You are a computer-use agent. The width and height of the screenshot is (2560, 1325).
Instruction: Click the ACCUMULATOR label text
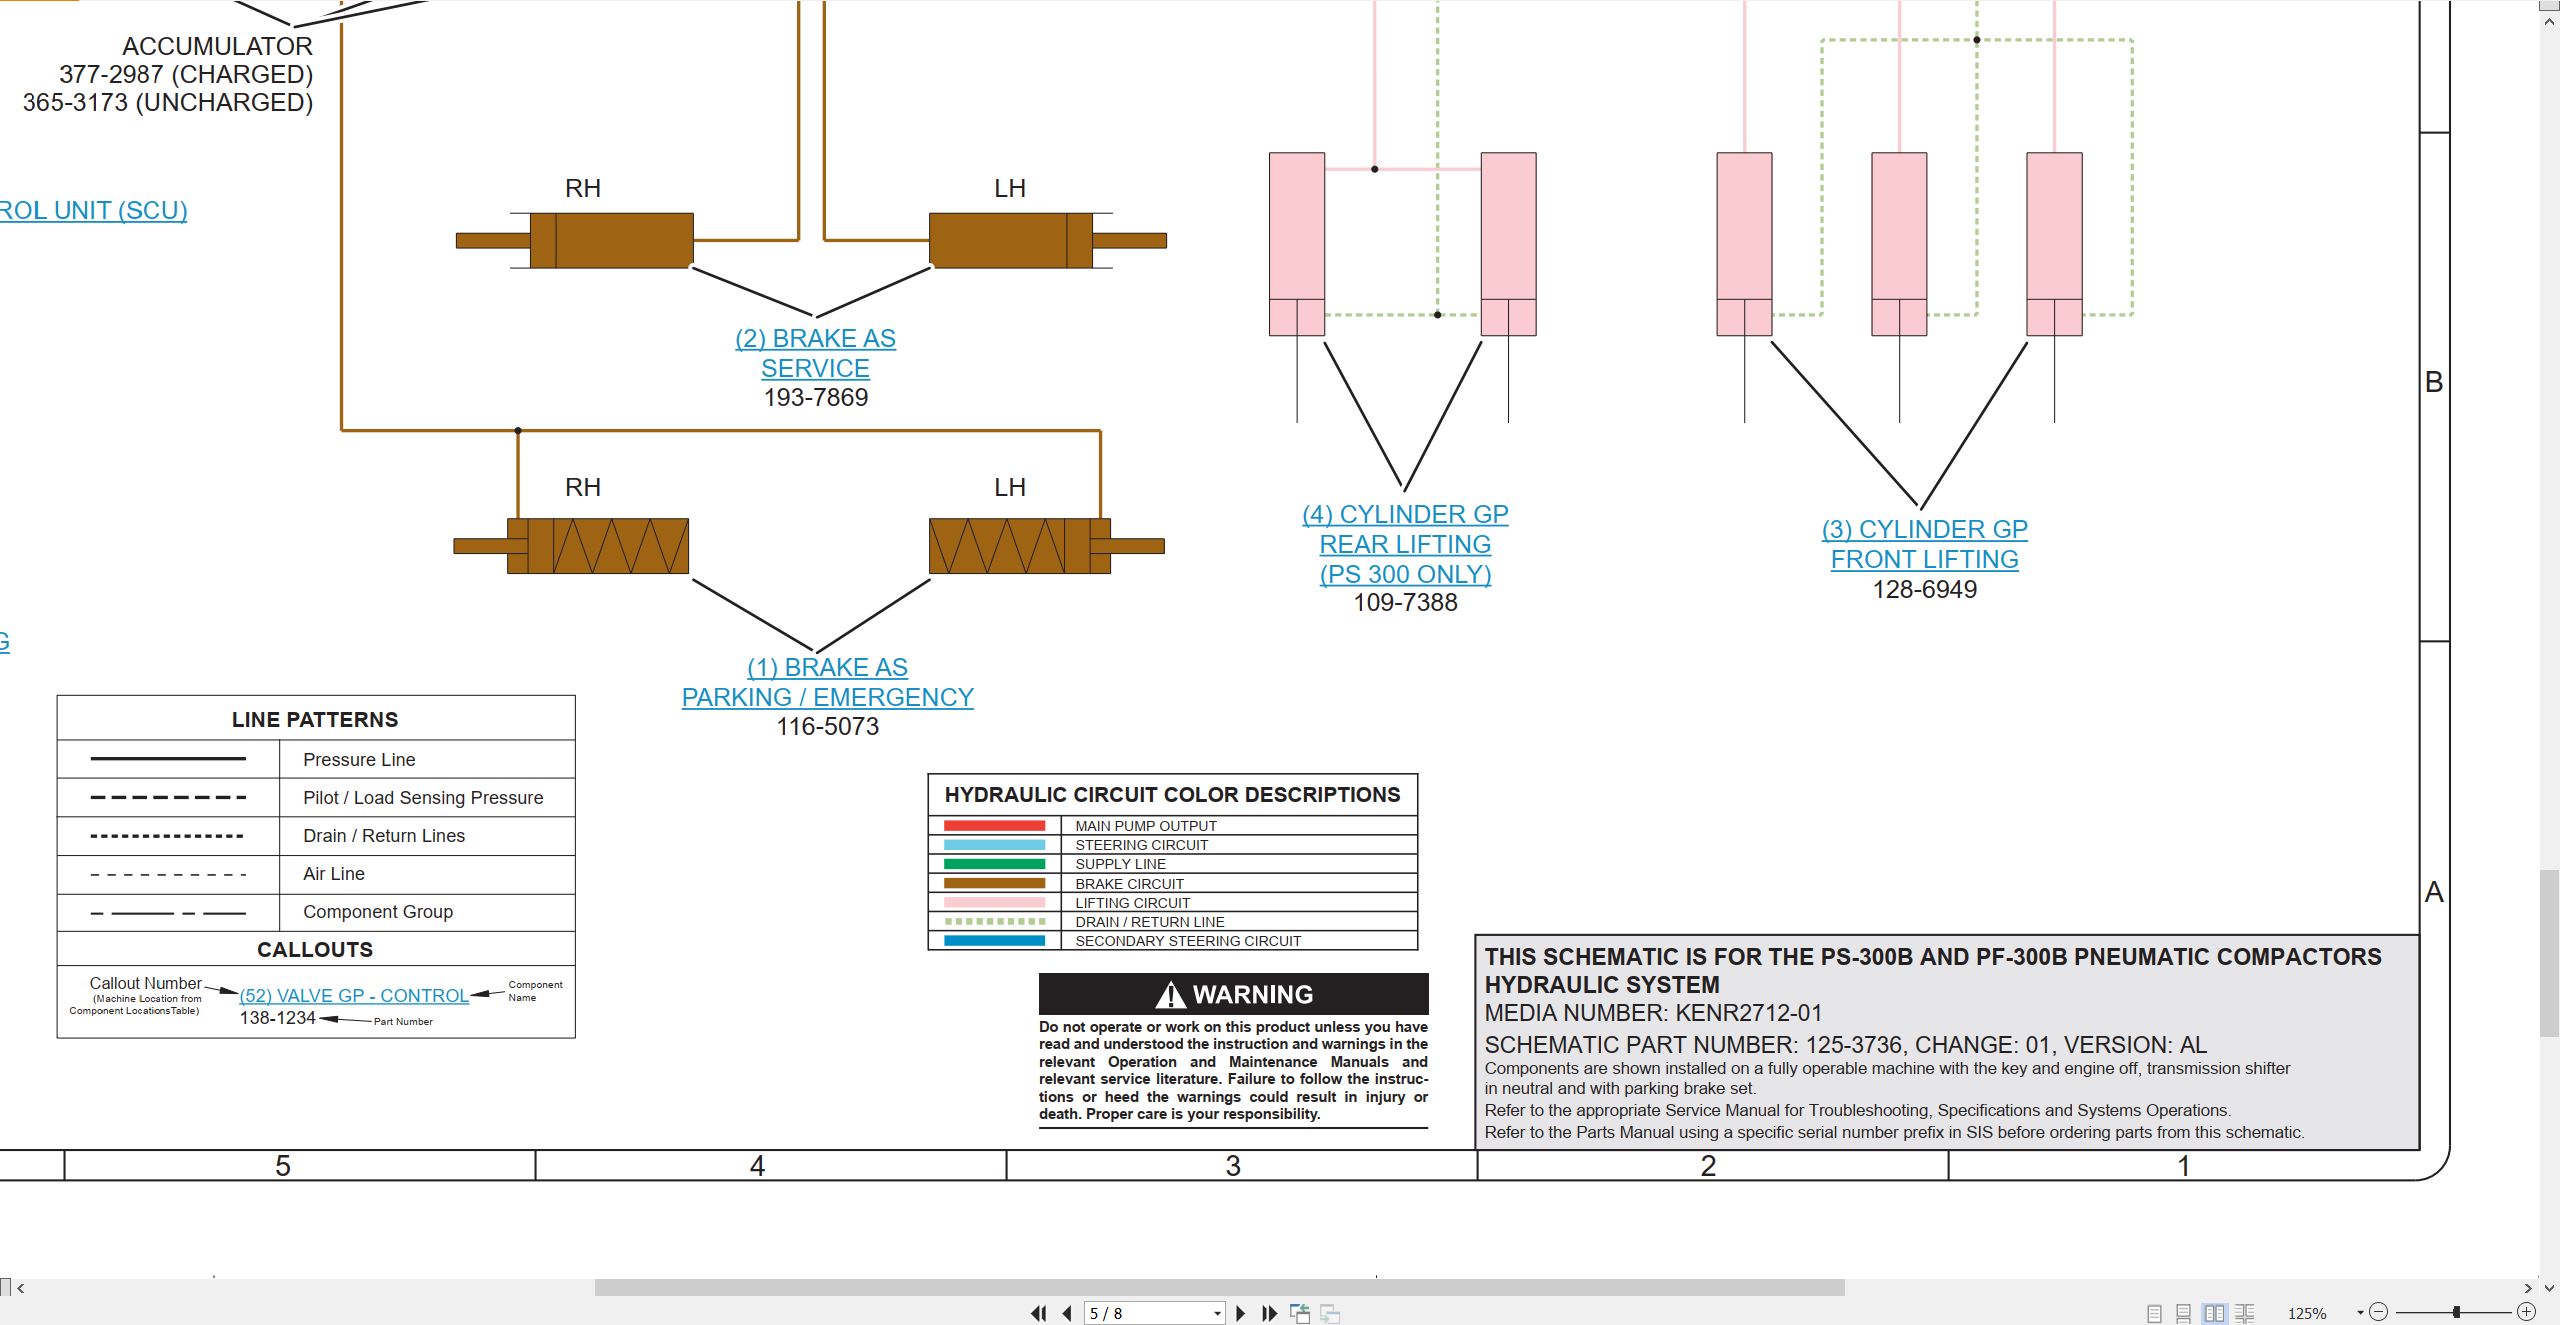[x=217, y=47]
